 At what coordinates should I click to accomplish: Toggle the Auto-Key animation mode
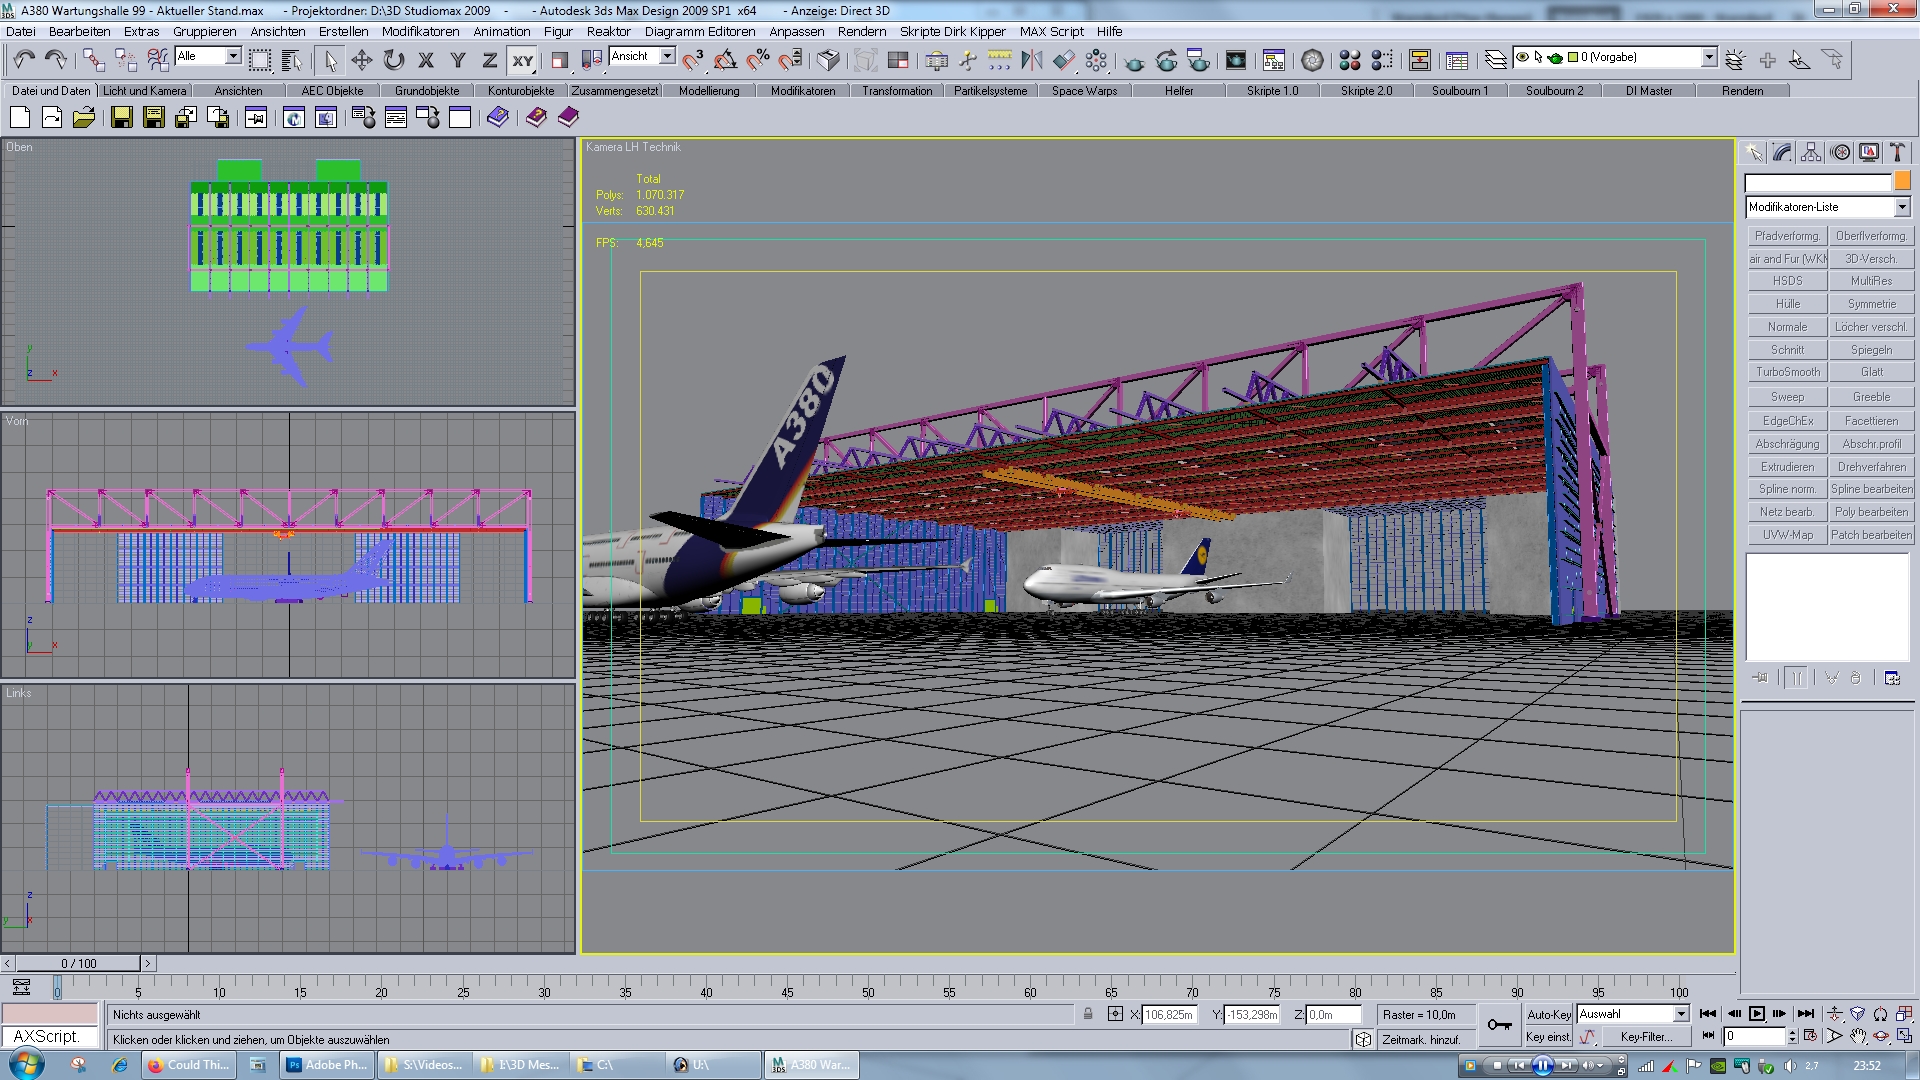point(1548,1014)
